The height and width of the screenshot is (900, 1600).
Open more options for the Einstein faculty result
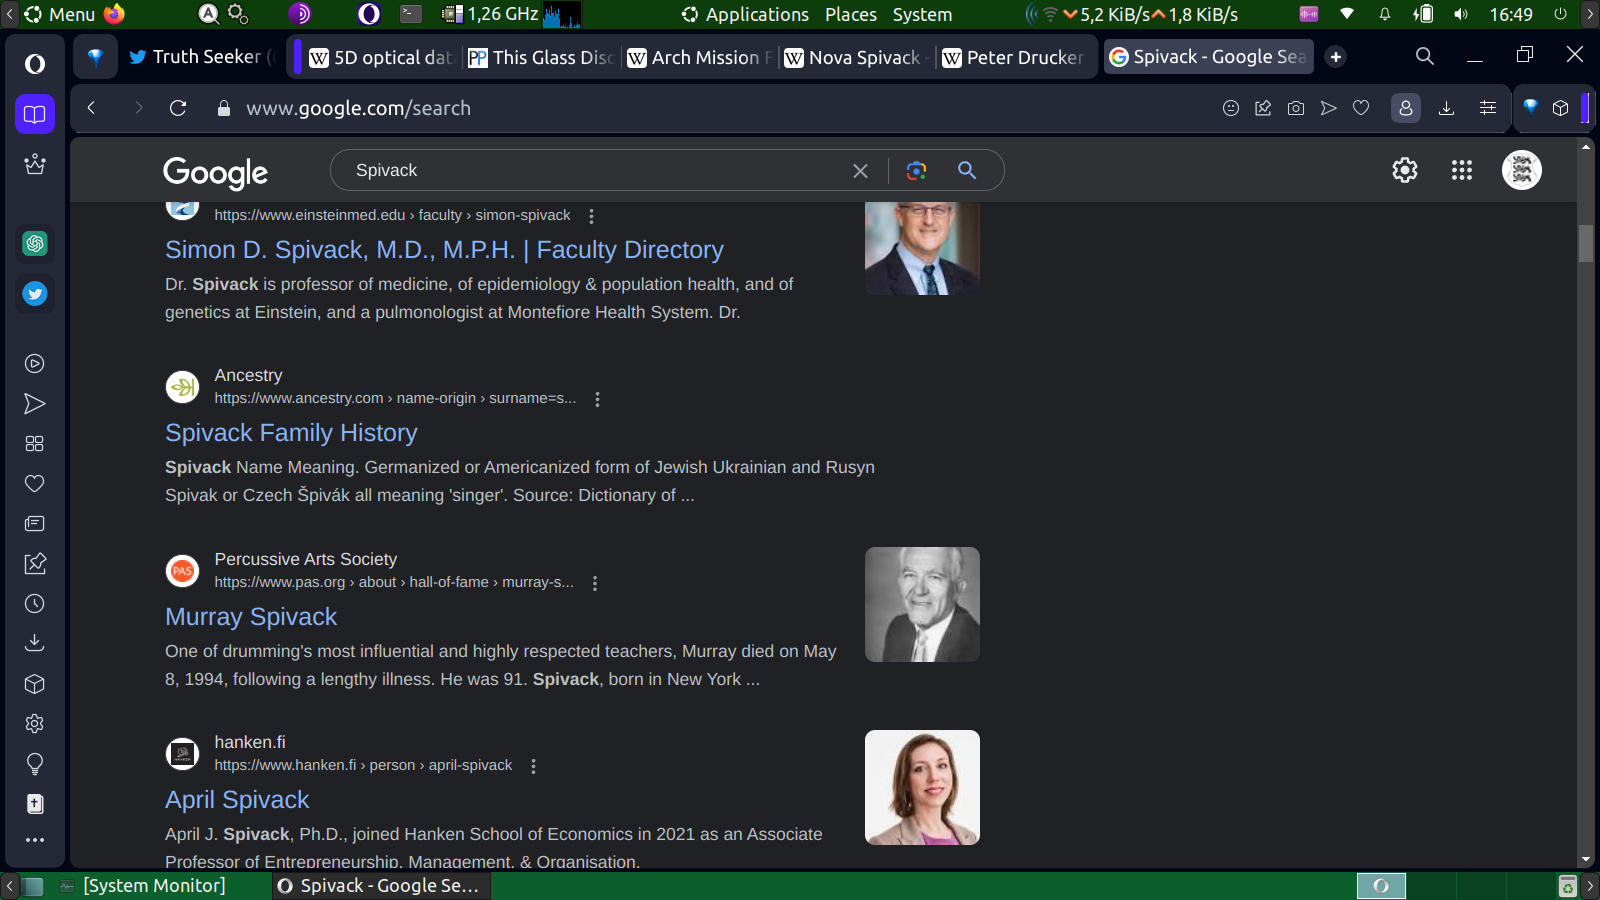(x=592, y=216)
